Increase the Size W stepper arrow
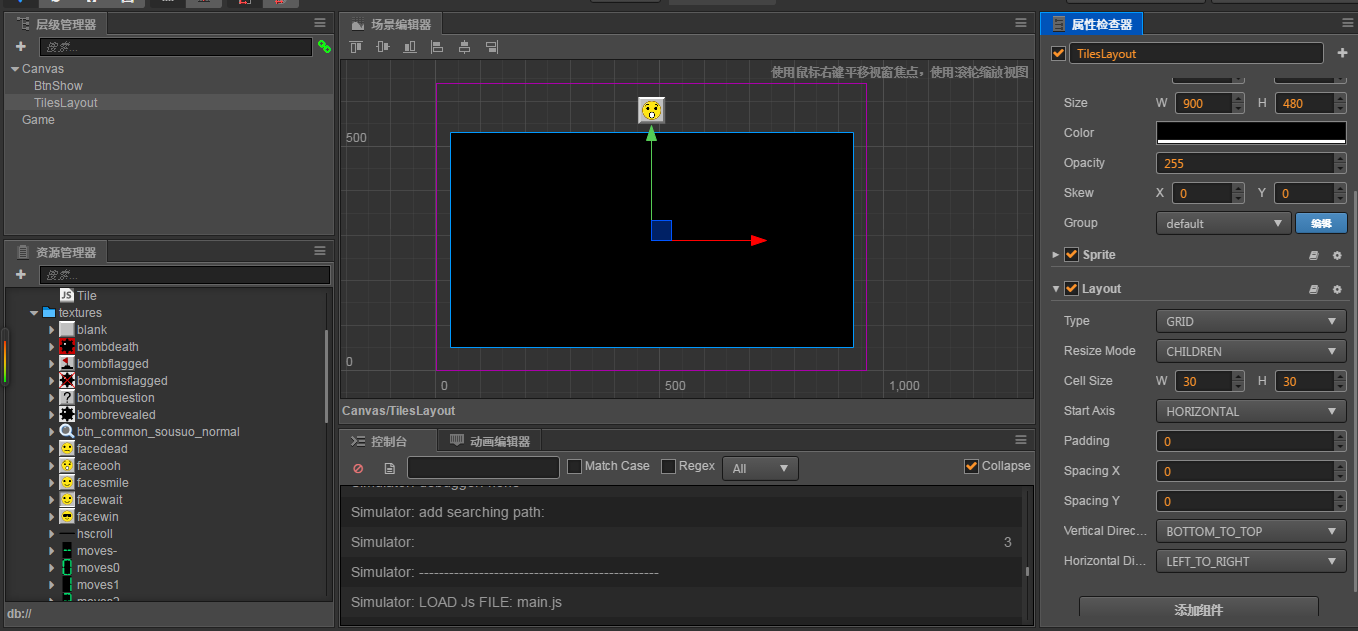The height and width of the screenshot is (631, 1358). tap(1239, 98)
